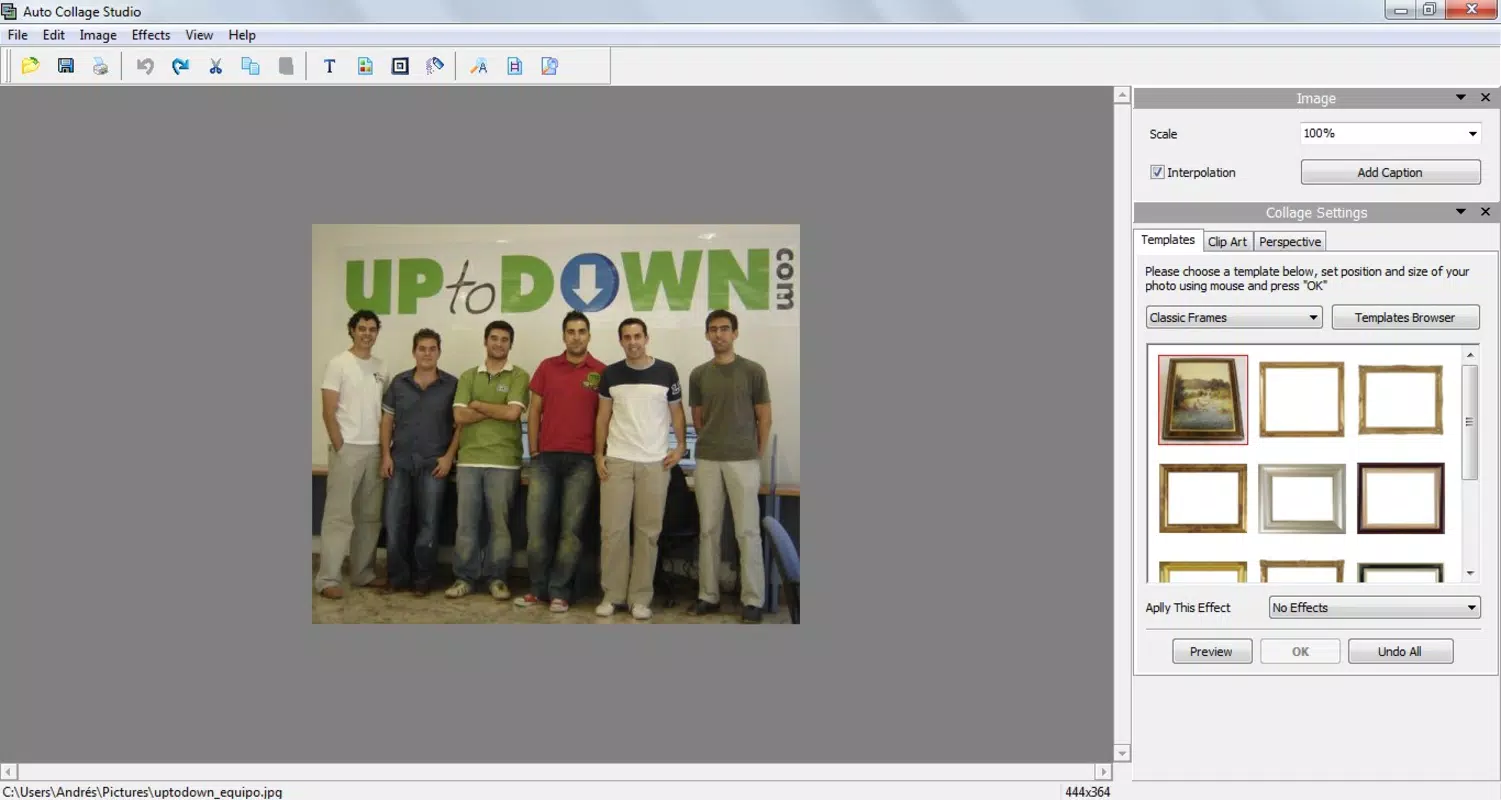Select the thin gold frame in top middle
This screenshot has width=1501, height=800.
click(1301, 399)
